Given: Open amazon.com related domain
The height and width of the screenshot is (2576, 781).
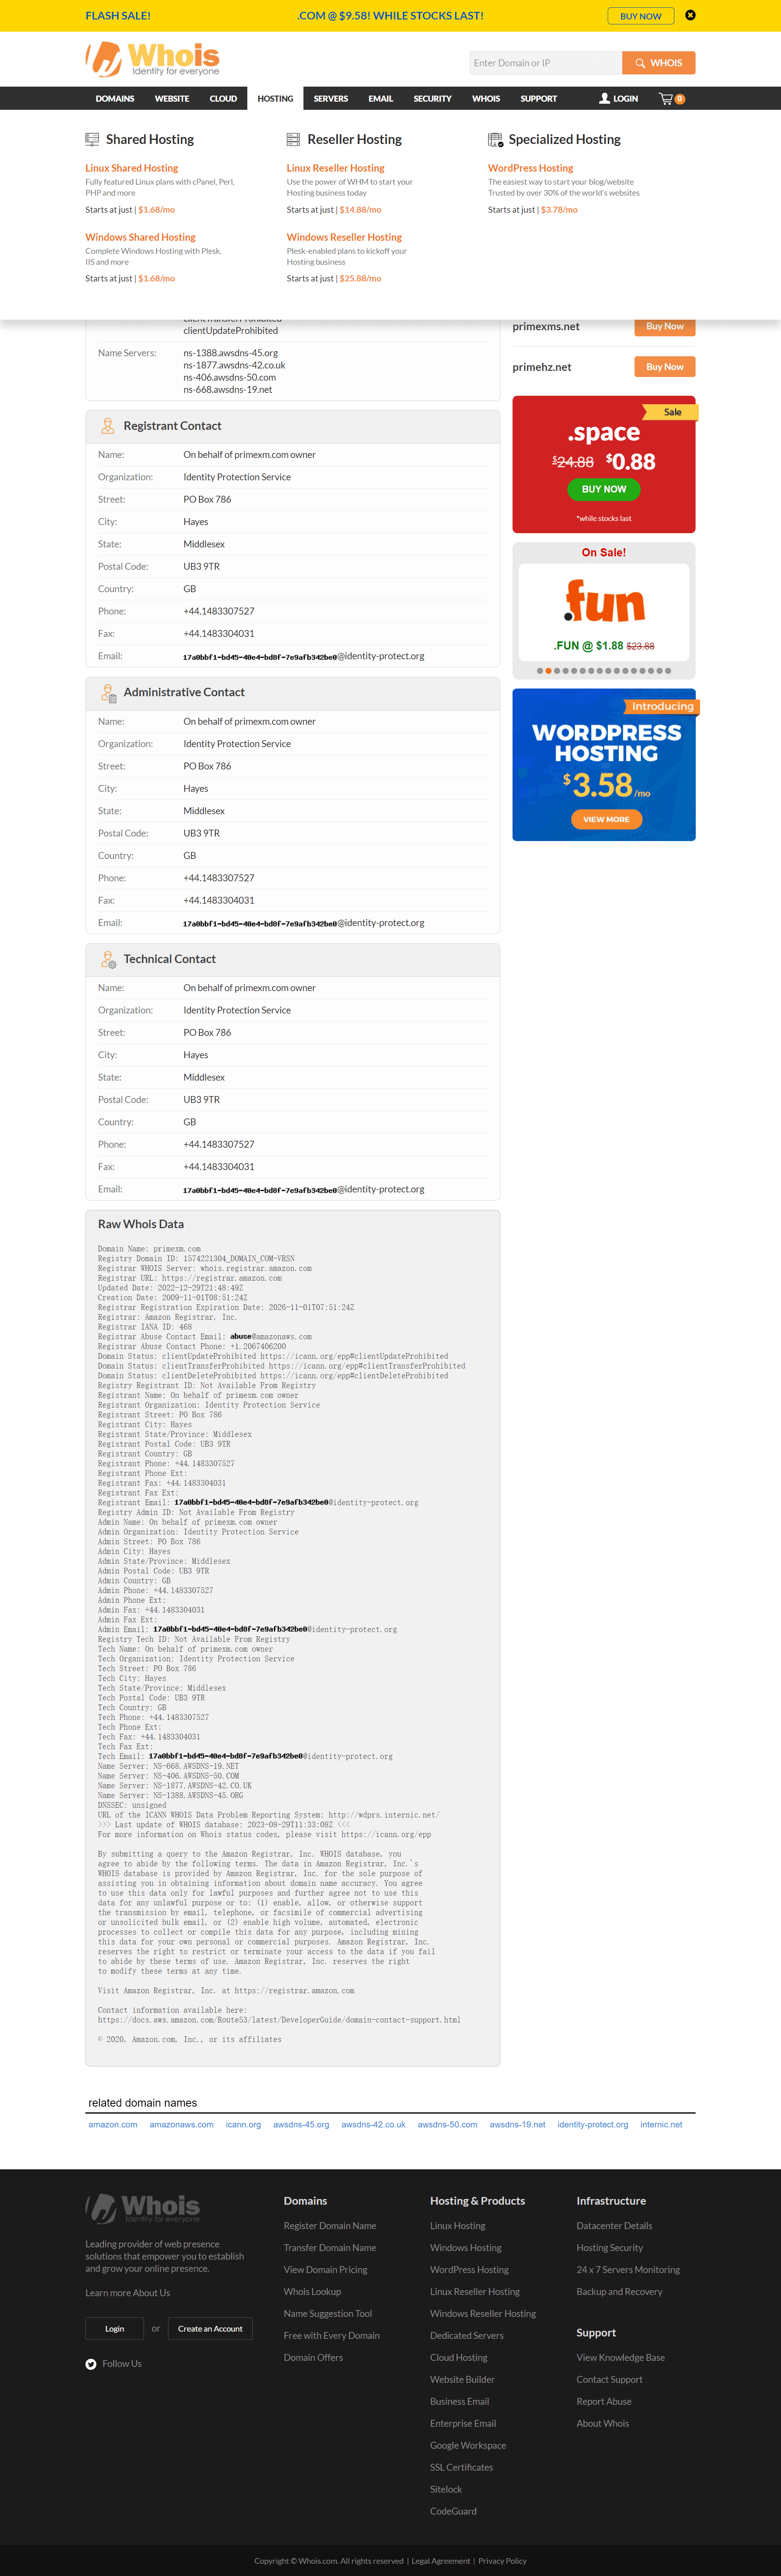Looking at the screenshot, I should point(113,2125).
